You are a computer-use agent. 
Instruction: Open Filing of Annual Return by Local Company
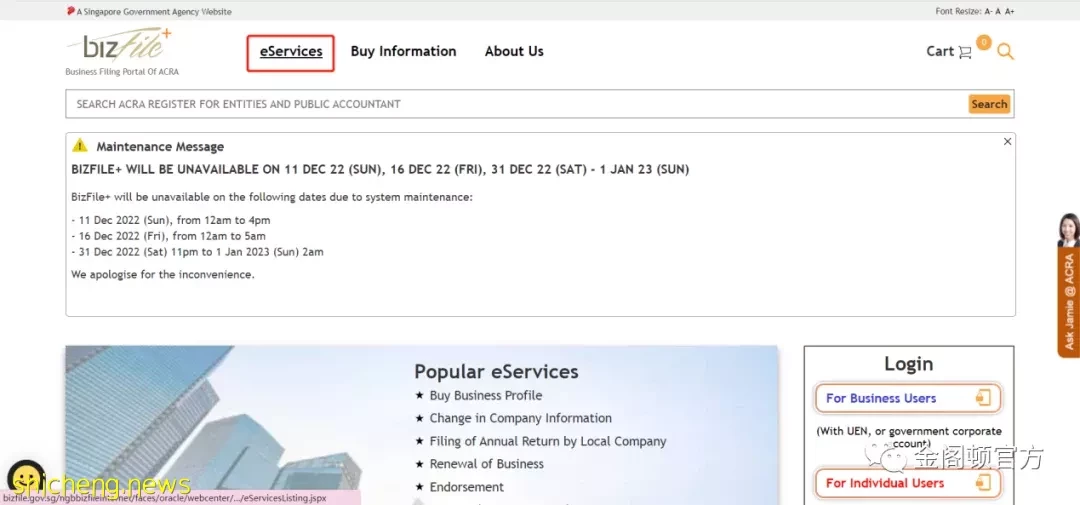pyautogui.click(x=548, y=442)
